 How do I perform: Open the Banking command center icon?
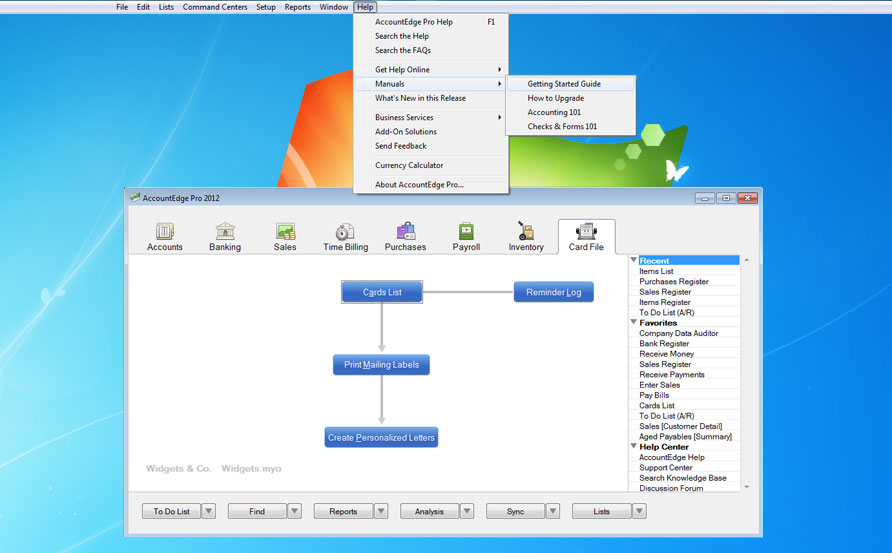coord(225,232)
